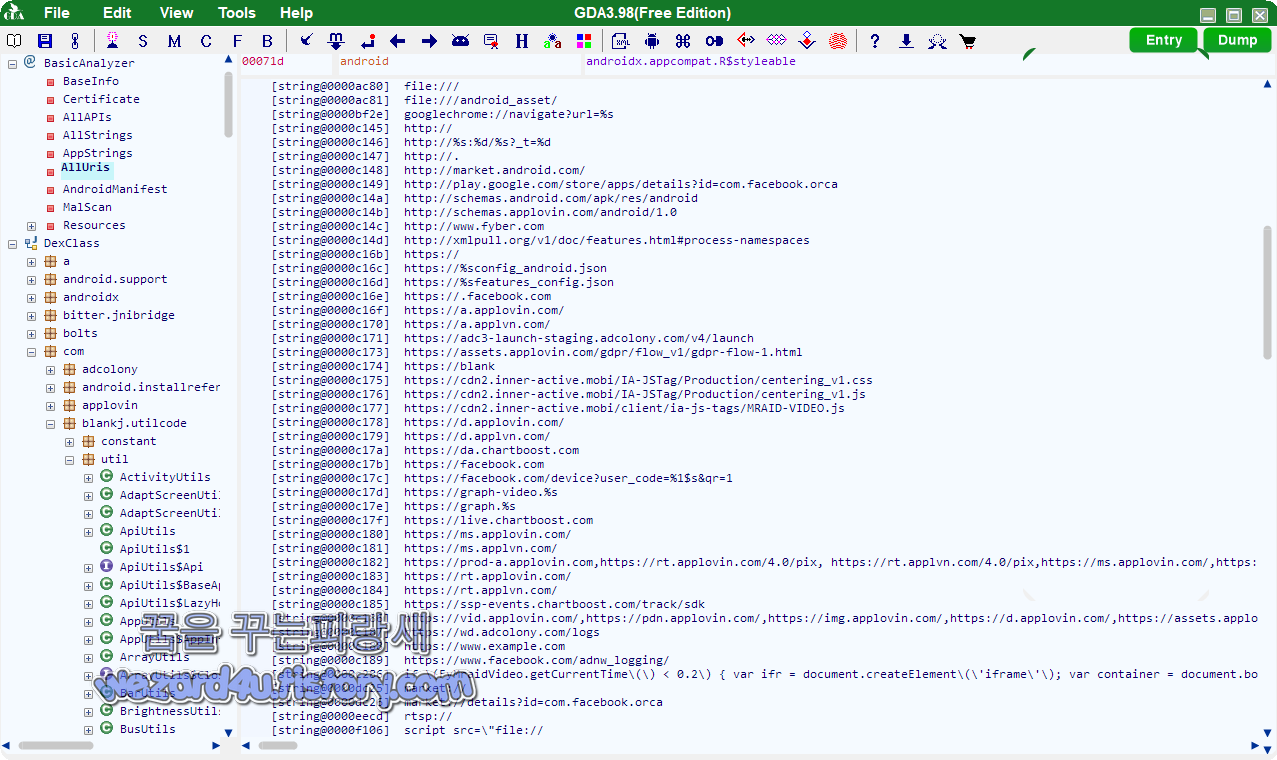
Task: Click the command-key symbol toolbar icon
Action: 683,41
